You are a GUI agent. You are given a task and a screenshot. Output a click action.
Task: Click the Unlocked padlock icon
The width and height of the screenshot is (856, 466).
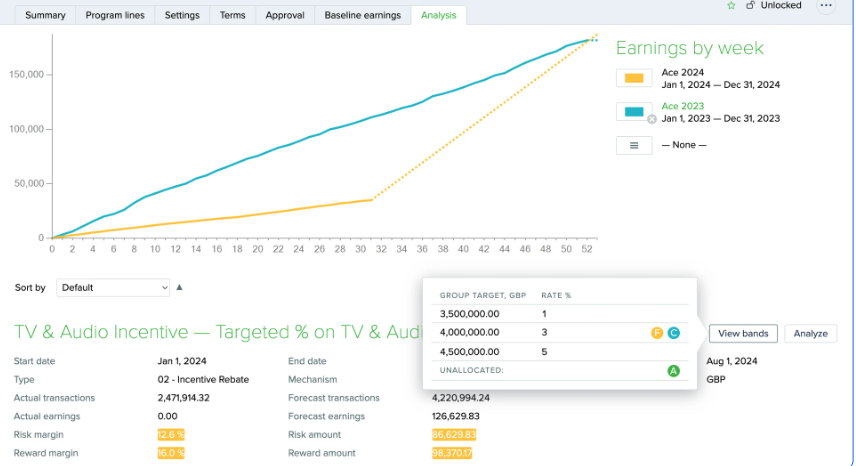point(751,5)
